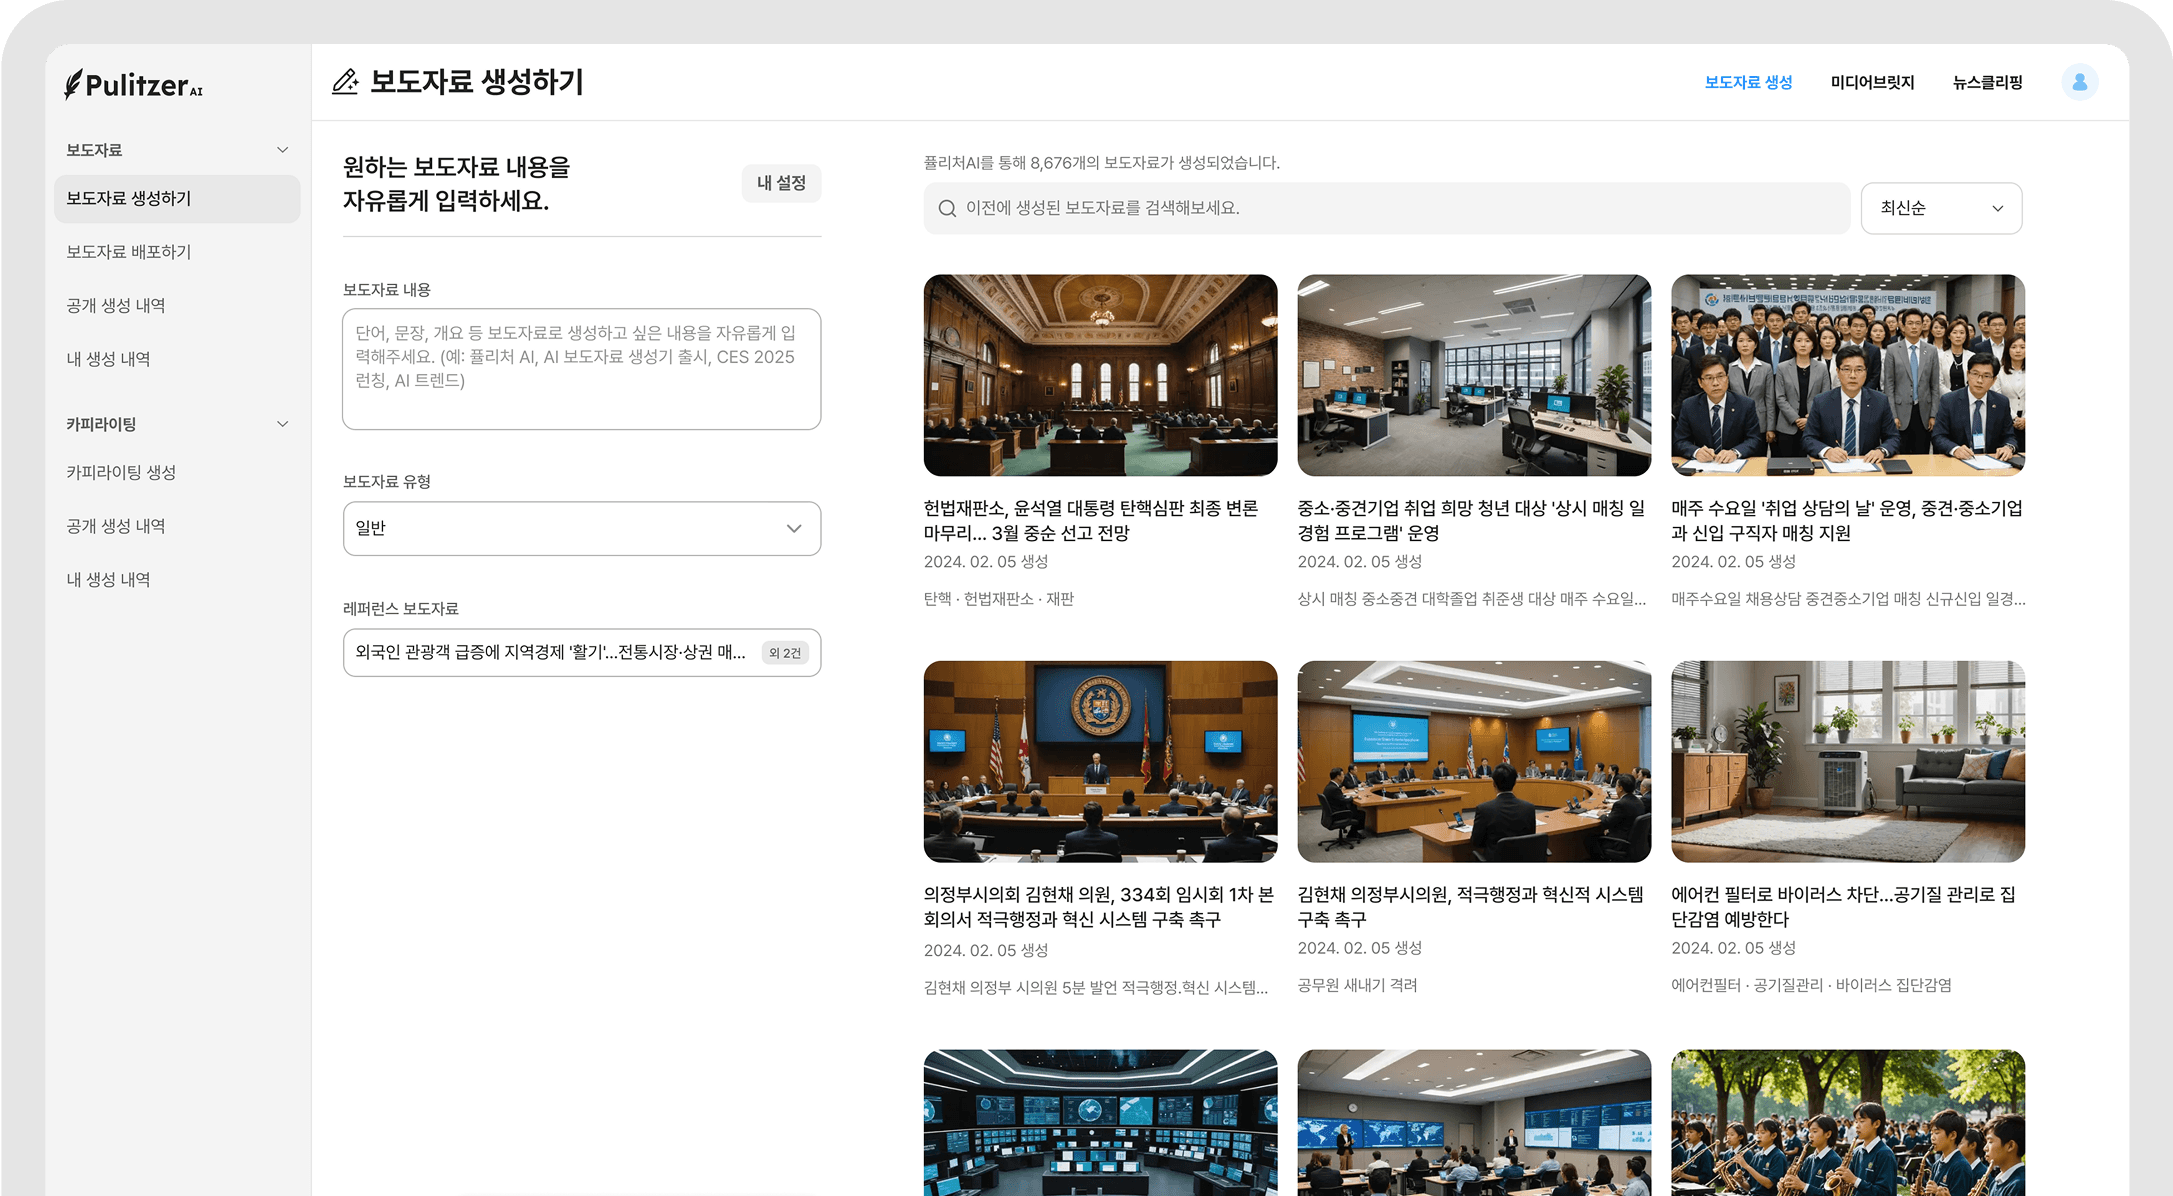Image resolution: width=2173 pixels, height=1196 pixels.
Task: Open the air purifier living room thumbnail
Action: click(1847, 761)
